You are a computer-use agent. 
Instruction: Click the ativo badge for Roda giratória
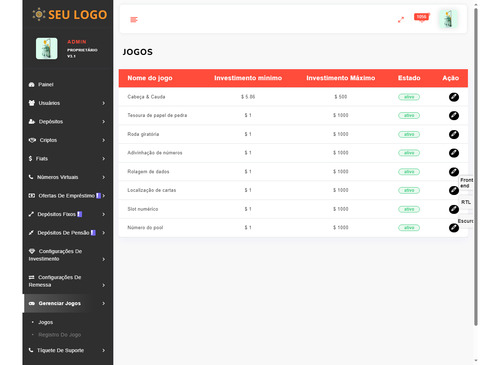tap(409, 134)
